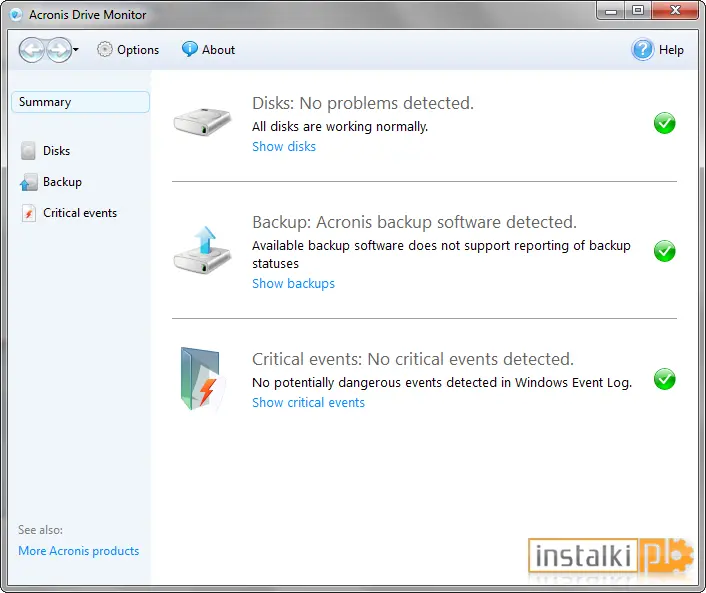Image resolution: width=706 pixels, height=593 pixels.
Task: Open the Options menu label
Action: 138,50
